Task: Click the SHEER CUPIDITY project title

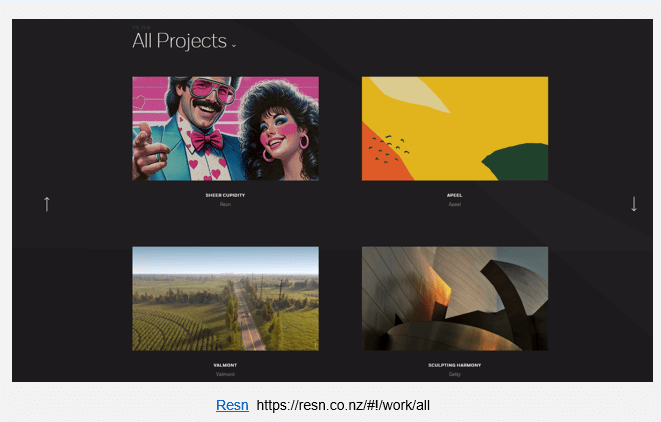Action: 225,195
